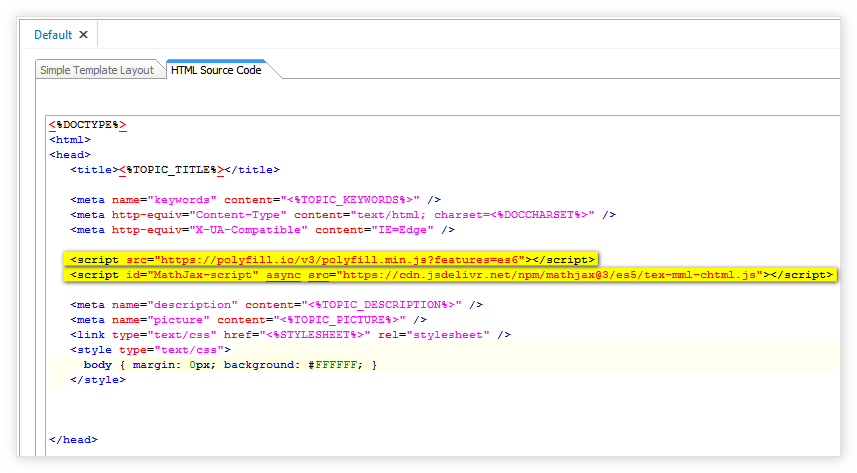Click the opening <head> tag line
Viewport: 857px width, 473px height.
pos(70,155)
